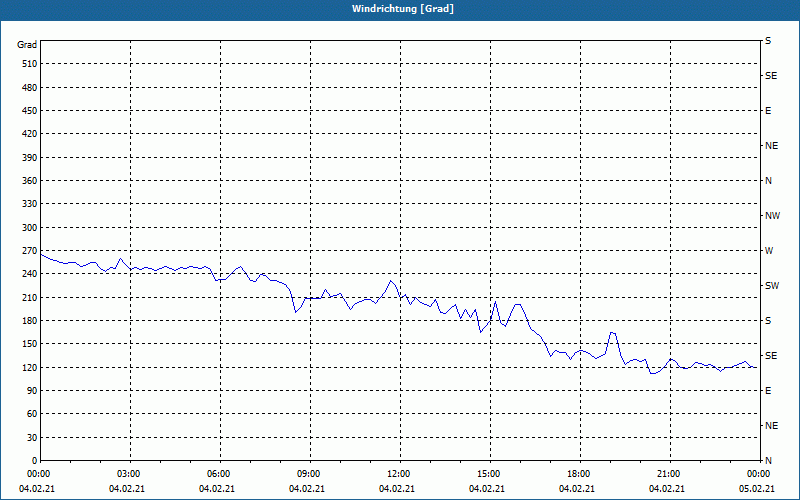Select the 390 degree label

coord(30,157)
